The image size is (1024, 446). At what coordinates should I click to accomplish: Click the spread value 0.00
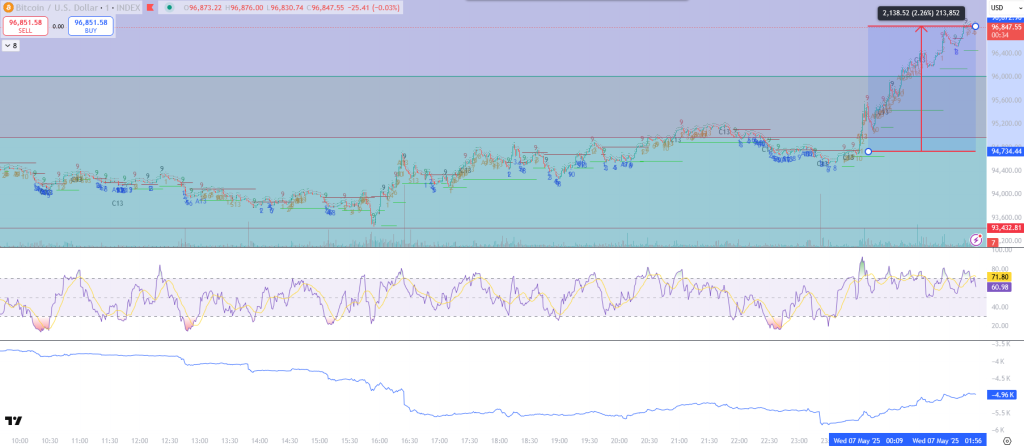(58, 26)
